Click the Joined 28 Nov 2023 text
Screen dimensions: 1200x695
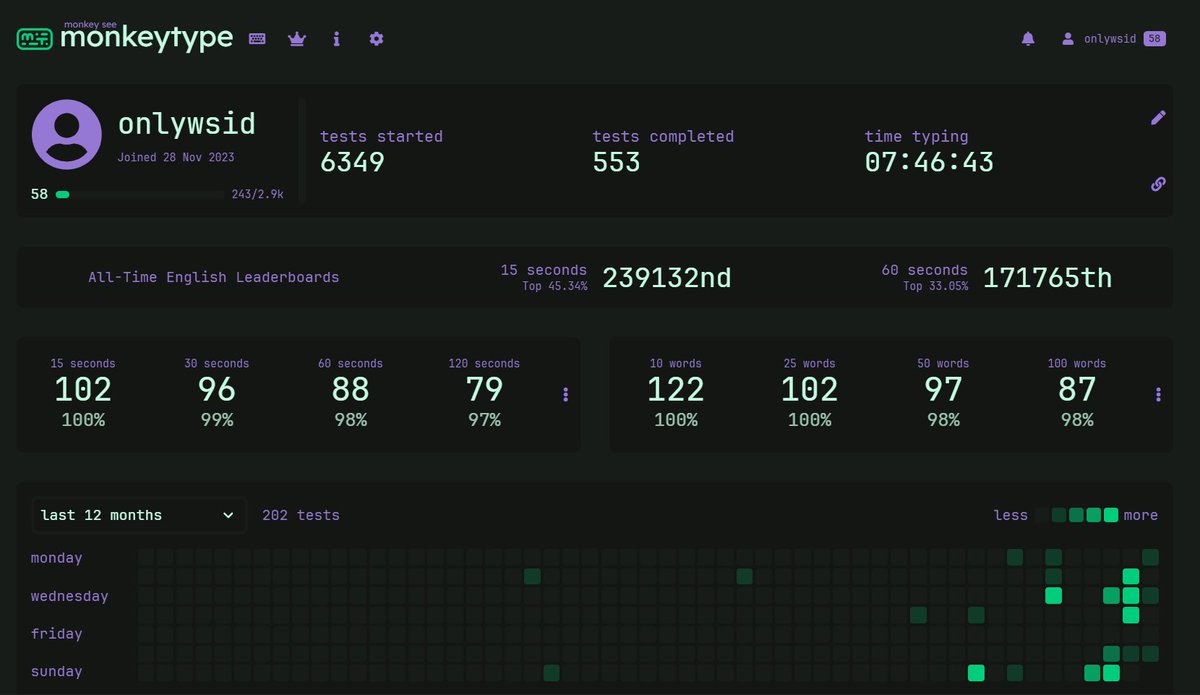tap(176, 158)
